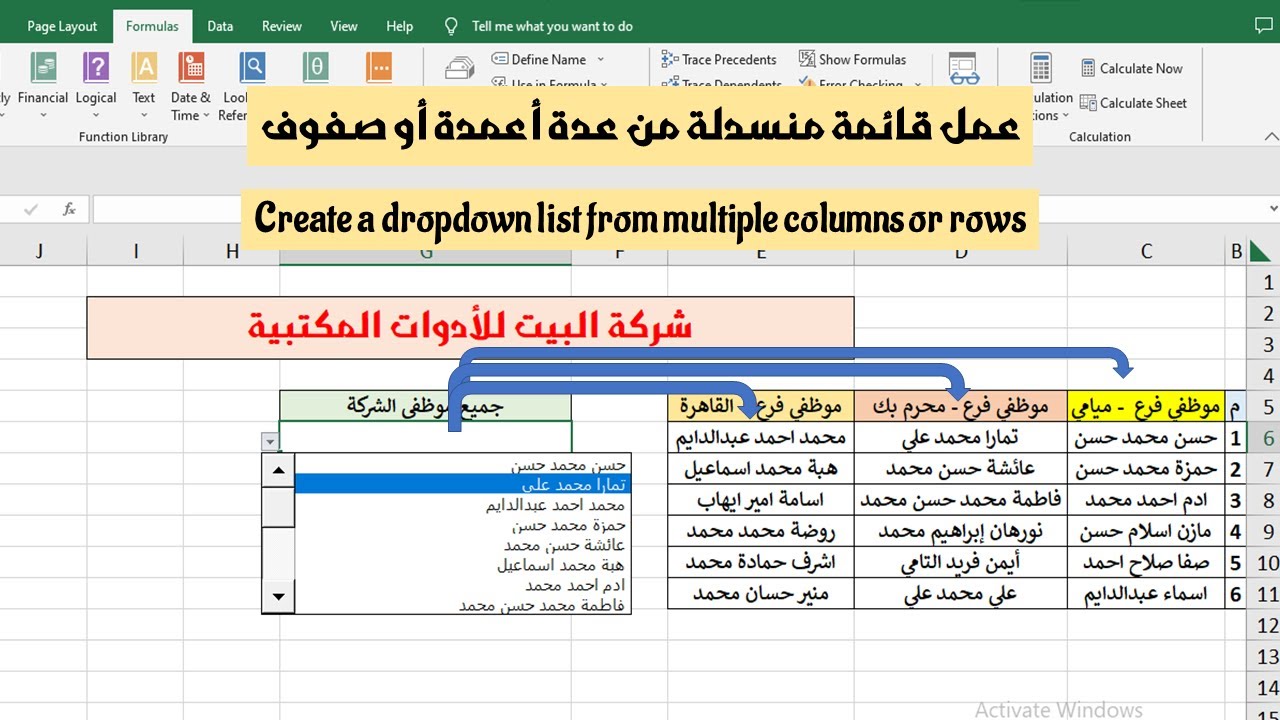Click the Tell me lightbulb icon
Viewport: 1280px width, 720px height.
tap(451, 26)
